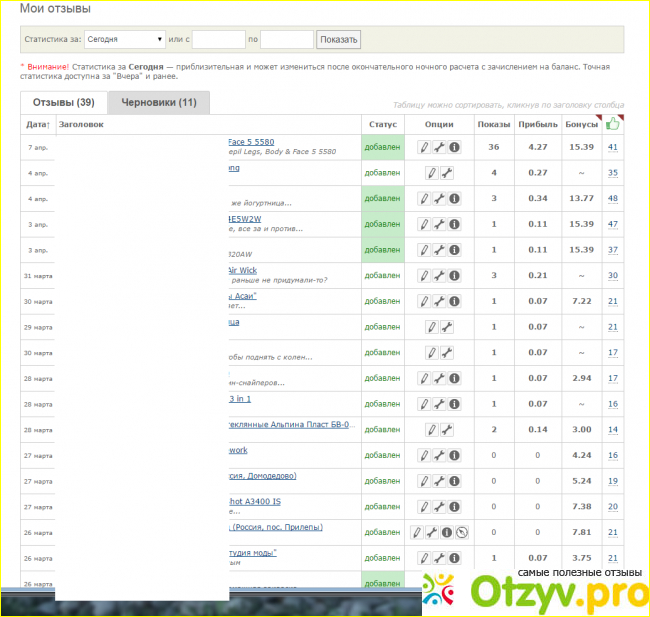Click the info icon in the E5W2W row

[454, 224]
